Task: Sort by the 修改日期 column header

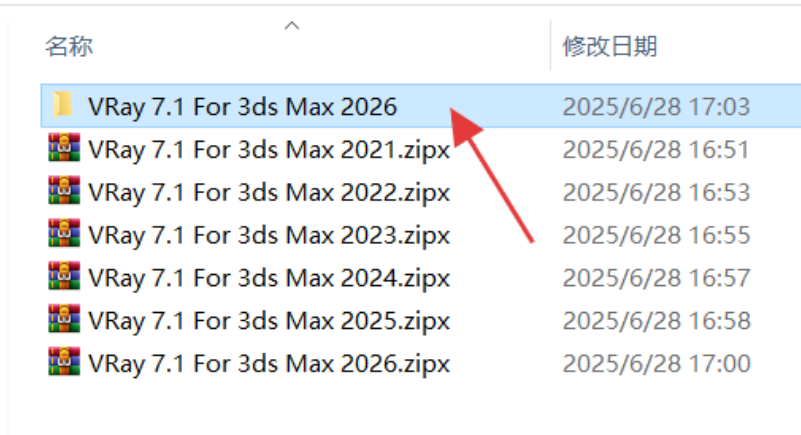Action: click(x=609, y=46)
